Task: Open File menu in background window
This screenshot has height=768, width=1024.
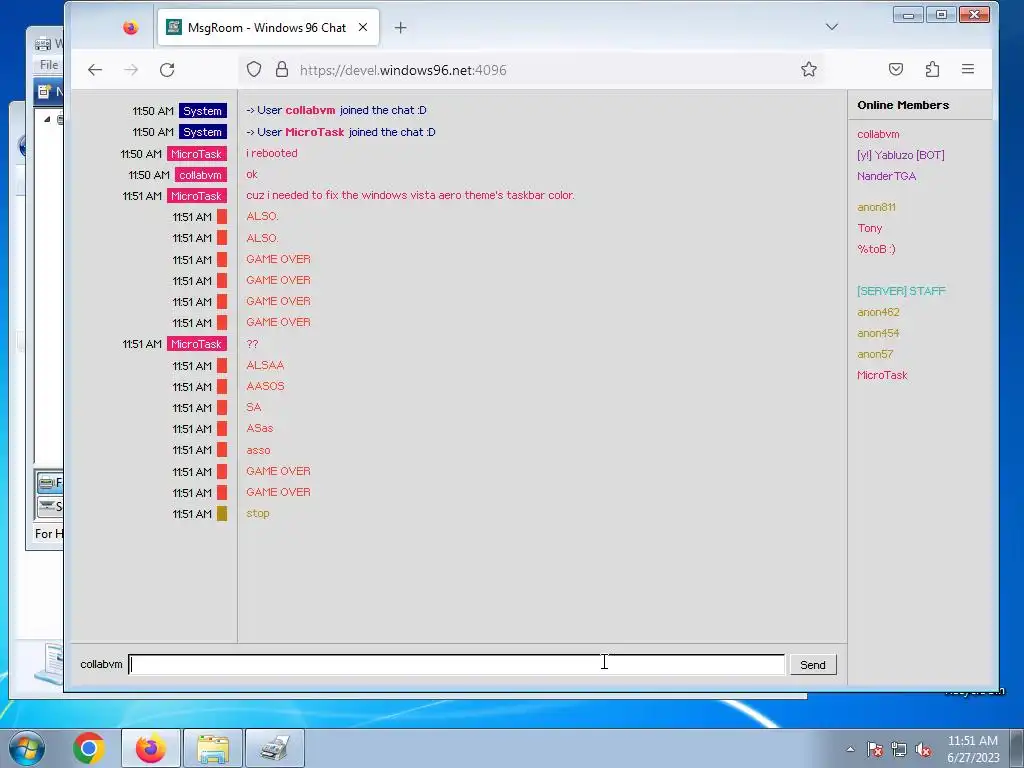Action: [x=49, y=65]
